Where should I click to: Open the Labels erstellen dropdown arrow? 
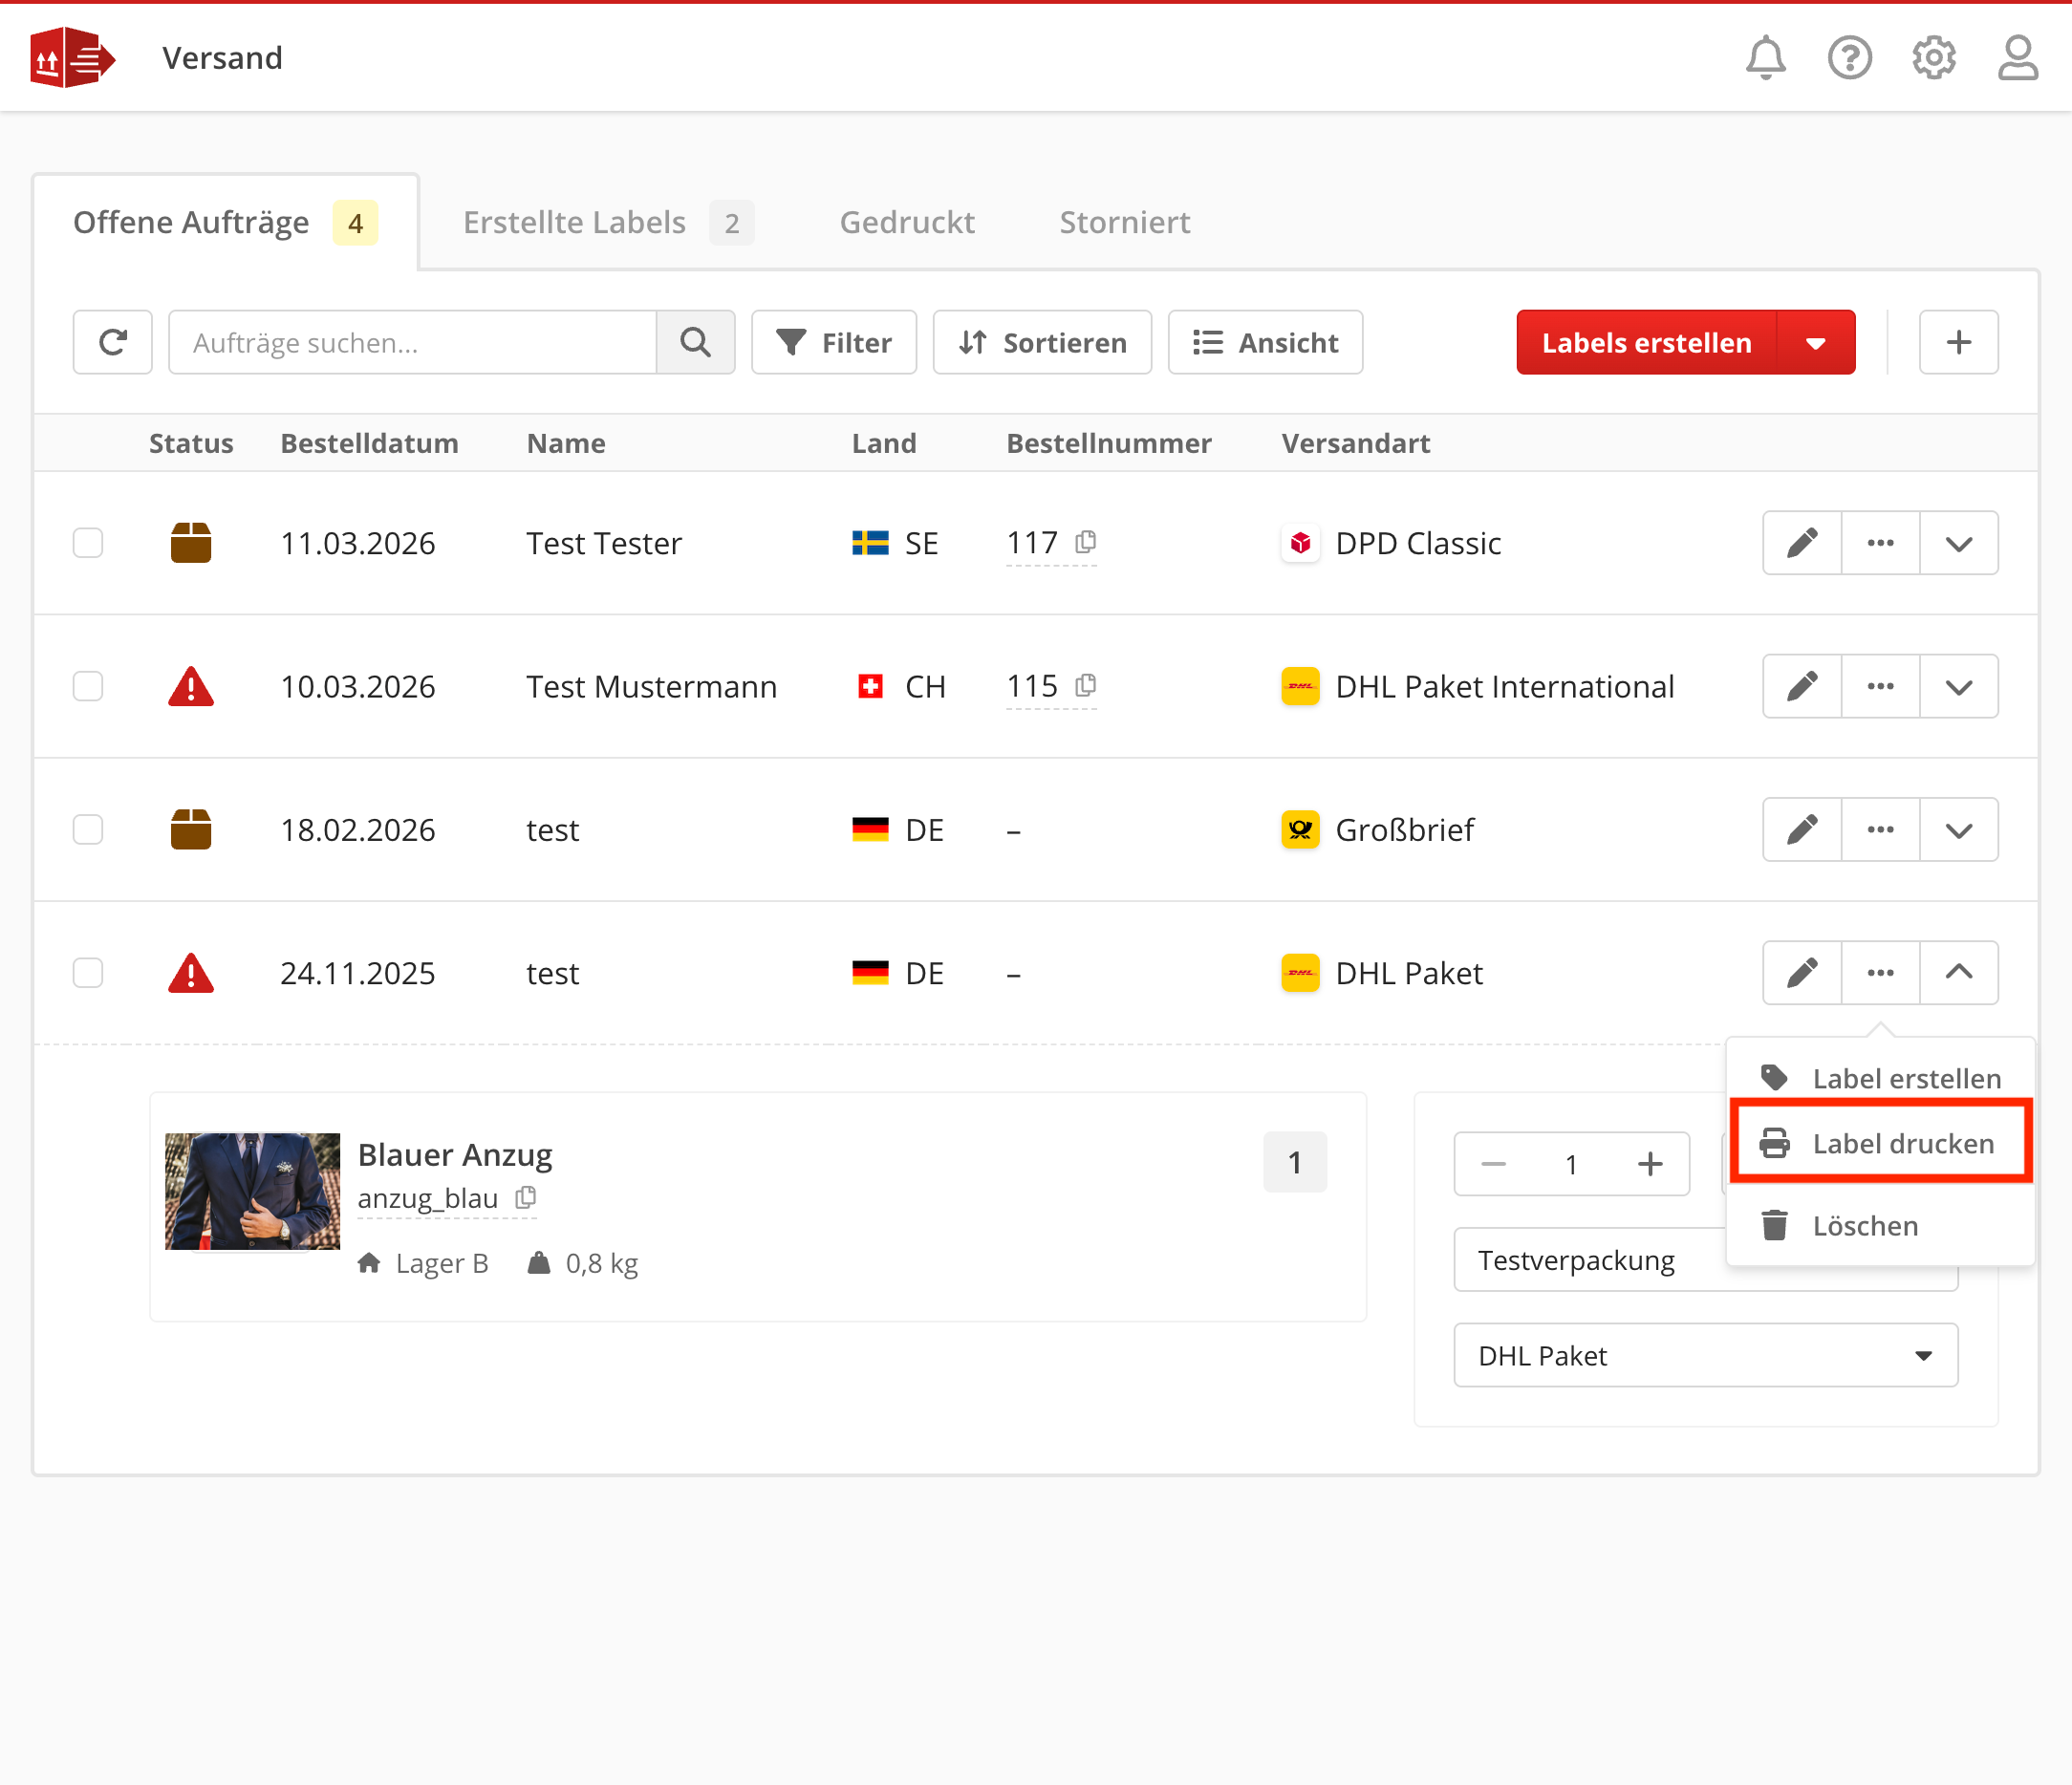(x=1816, y=342)
